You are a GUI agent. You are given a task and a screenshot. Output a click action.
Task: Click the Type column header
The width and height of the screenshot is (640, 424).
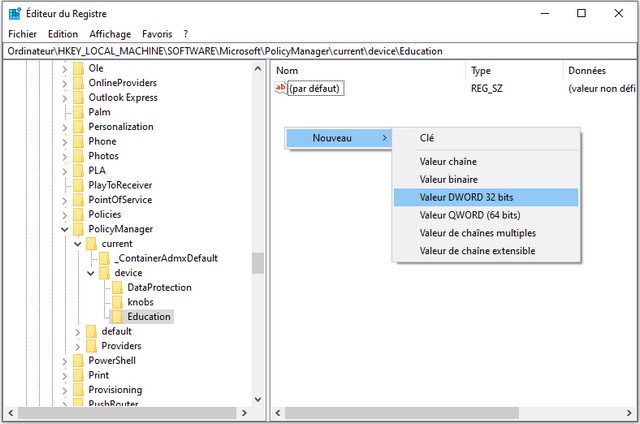[481, 71]
